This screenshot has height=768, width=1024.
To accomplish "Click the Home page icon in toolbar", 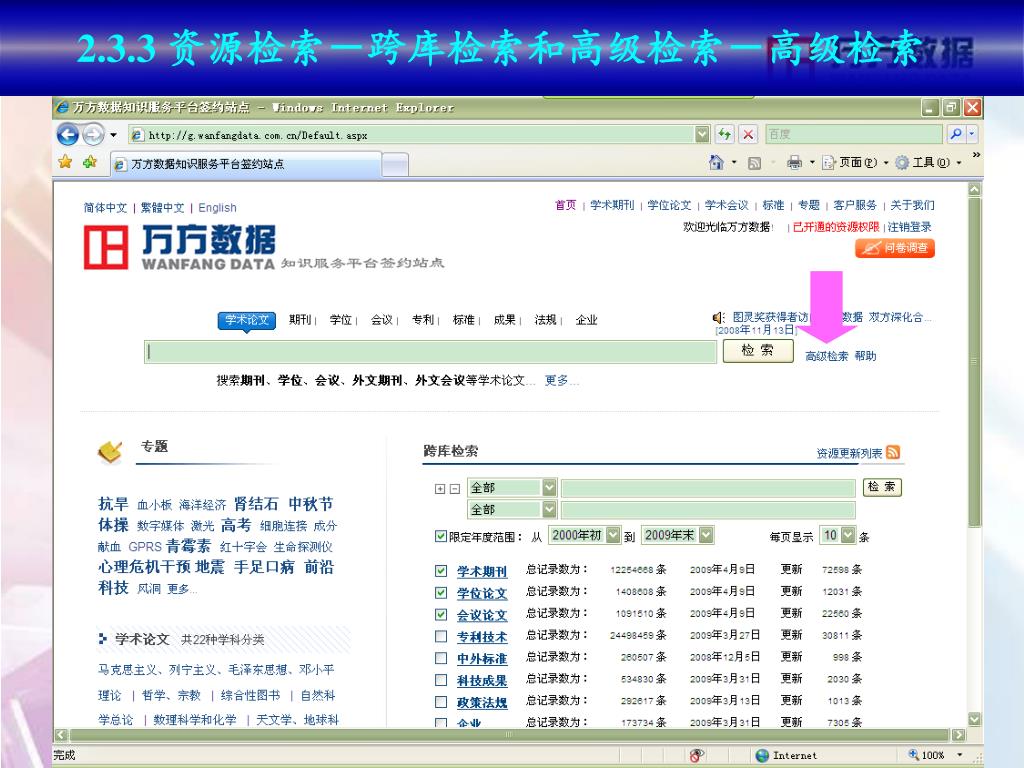I will [716, 162].
